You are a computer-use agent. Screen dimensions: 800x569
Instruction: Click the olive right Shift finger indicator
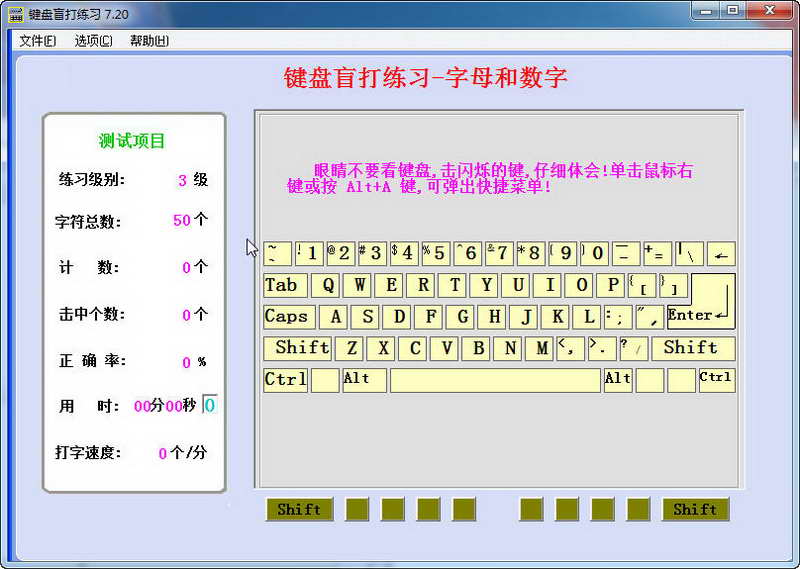(x=695, y=509)
